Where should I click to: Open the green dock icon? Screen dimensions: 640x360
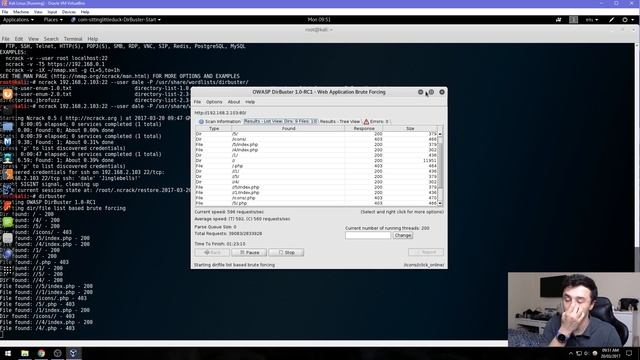[x=7, y=222]
